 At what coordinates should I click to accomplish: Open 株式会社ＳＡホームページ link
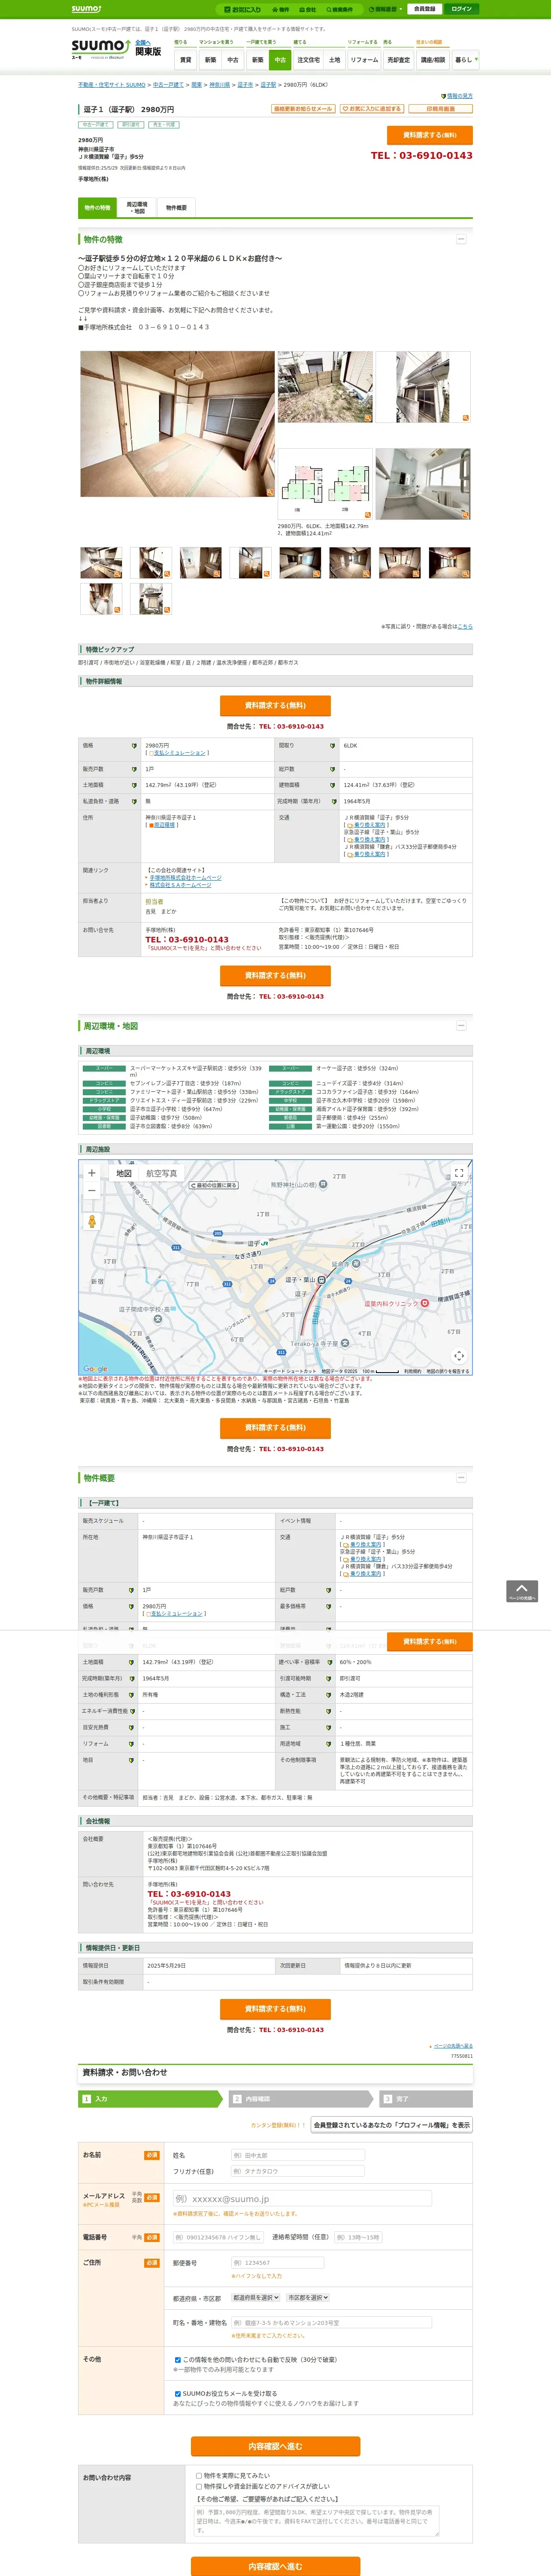tap(180, 885)
